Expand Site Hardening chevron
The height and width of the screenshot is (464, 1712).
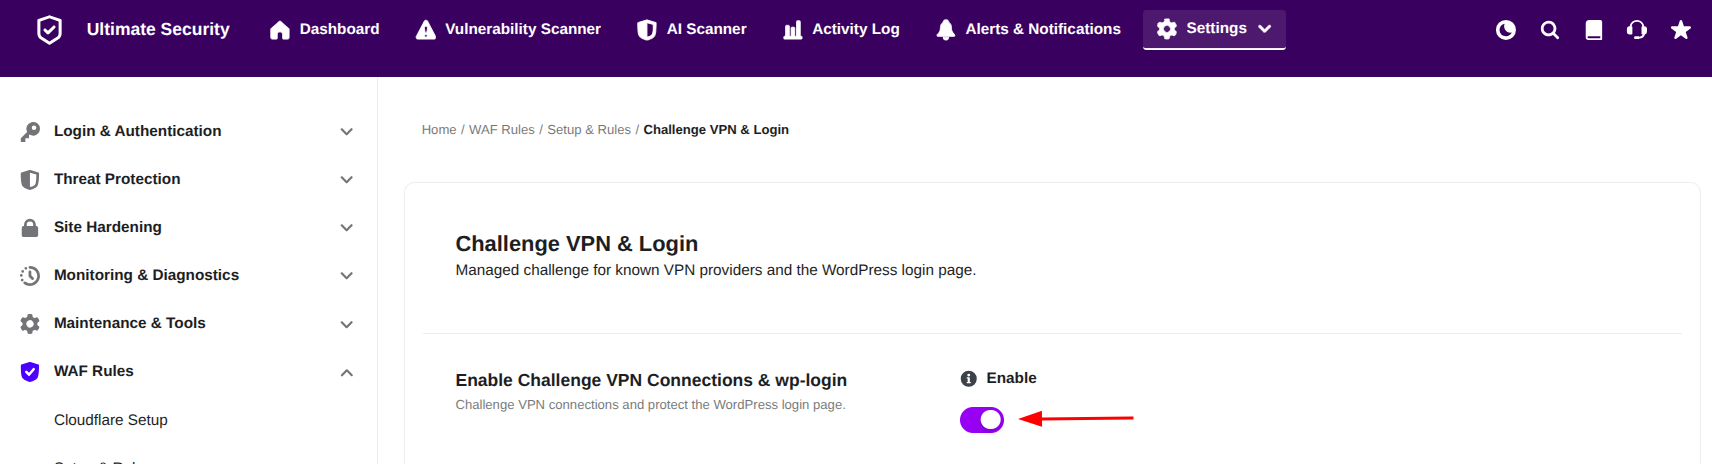point(347,227)
